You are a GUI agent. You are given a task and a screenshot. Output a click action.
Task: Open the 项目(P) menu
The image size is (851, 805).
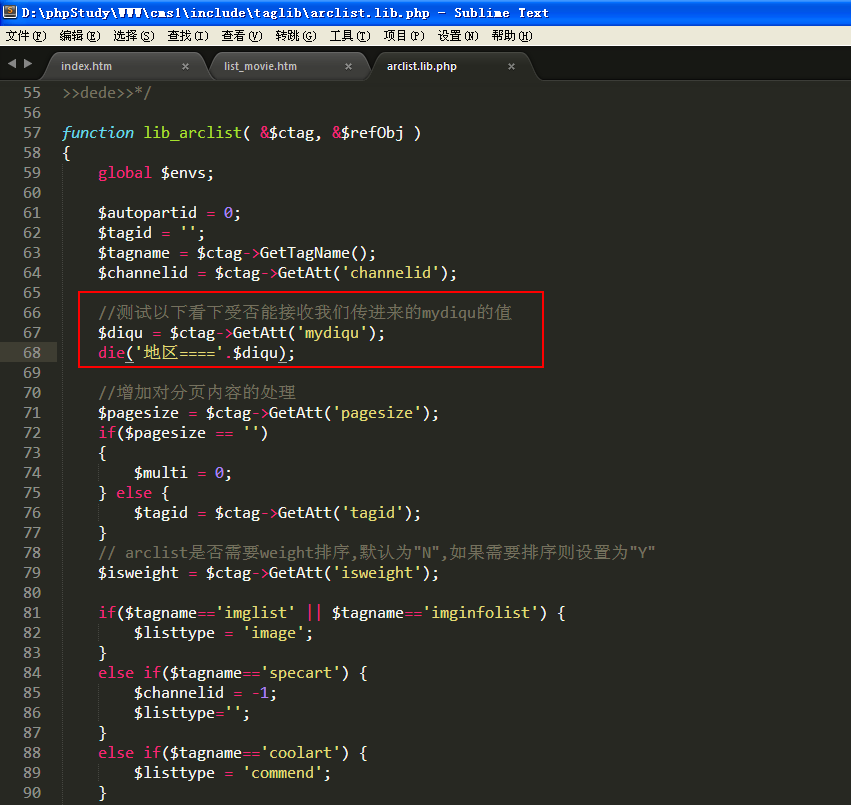point(404,36)
